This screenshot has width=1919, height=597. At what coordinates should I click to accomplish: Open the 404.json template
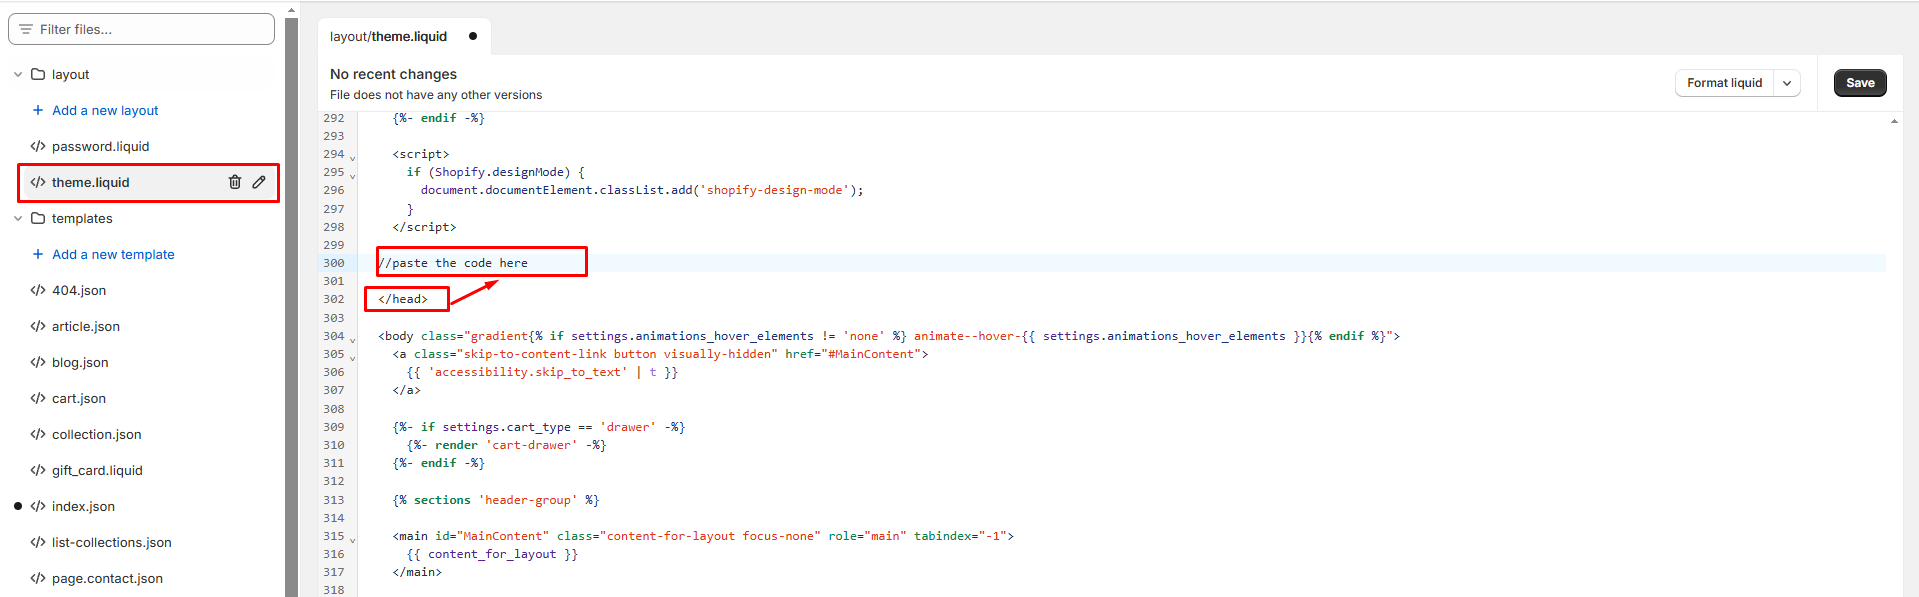(x=79, y=290)
